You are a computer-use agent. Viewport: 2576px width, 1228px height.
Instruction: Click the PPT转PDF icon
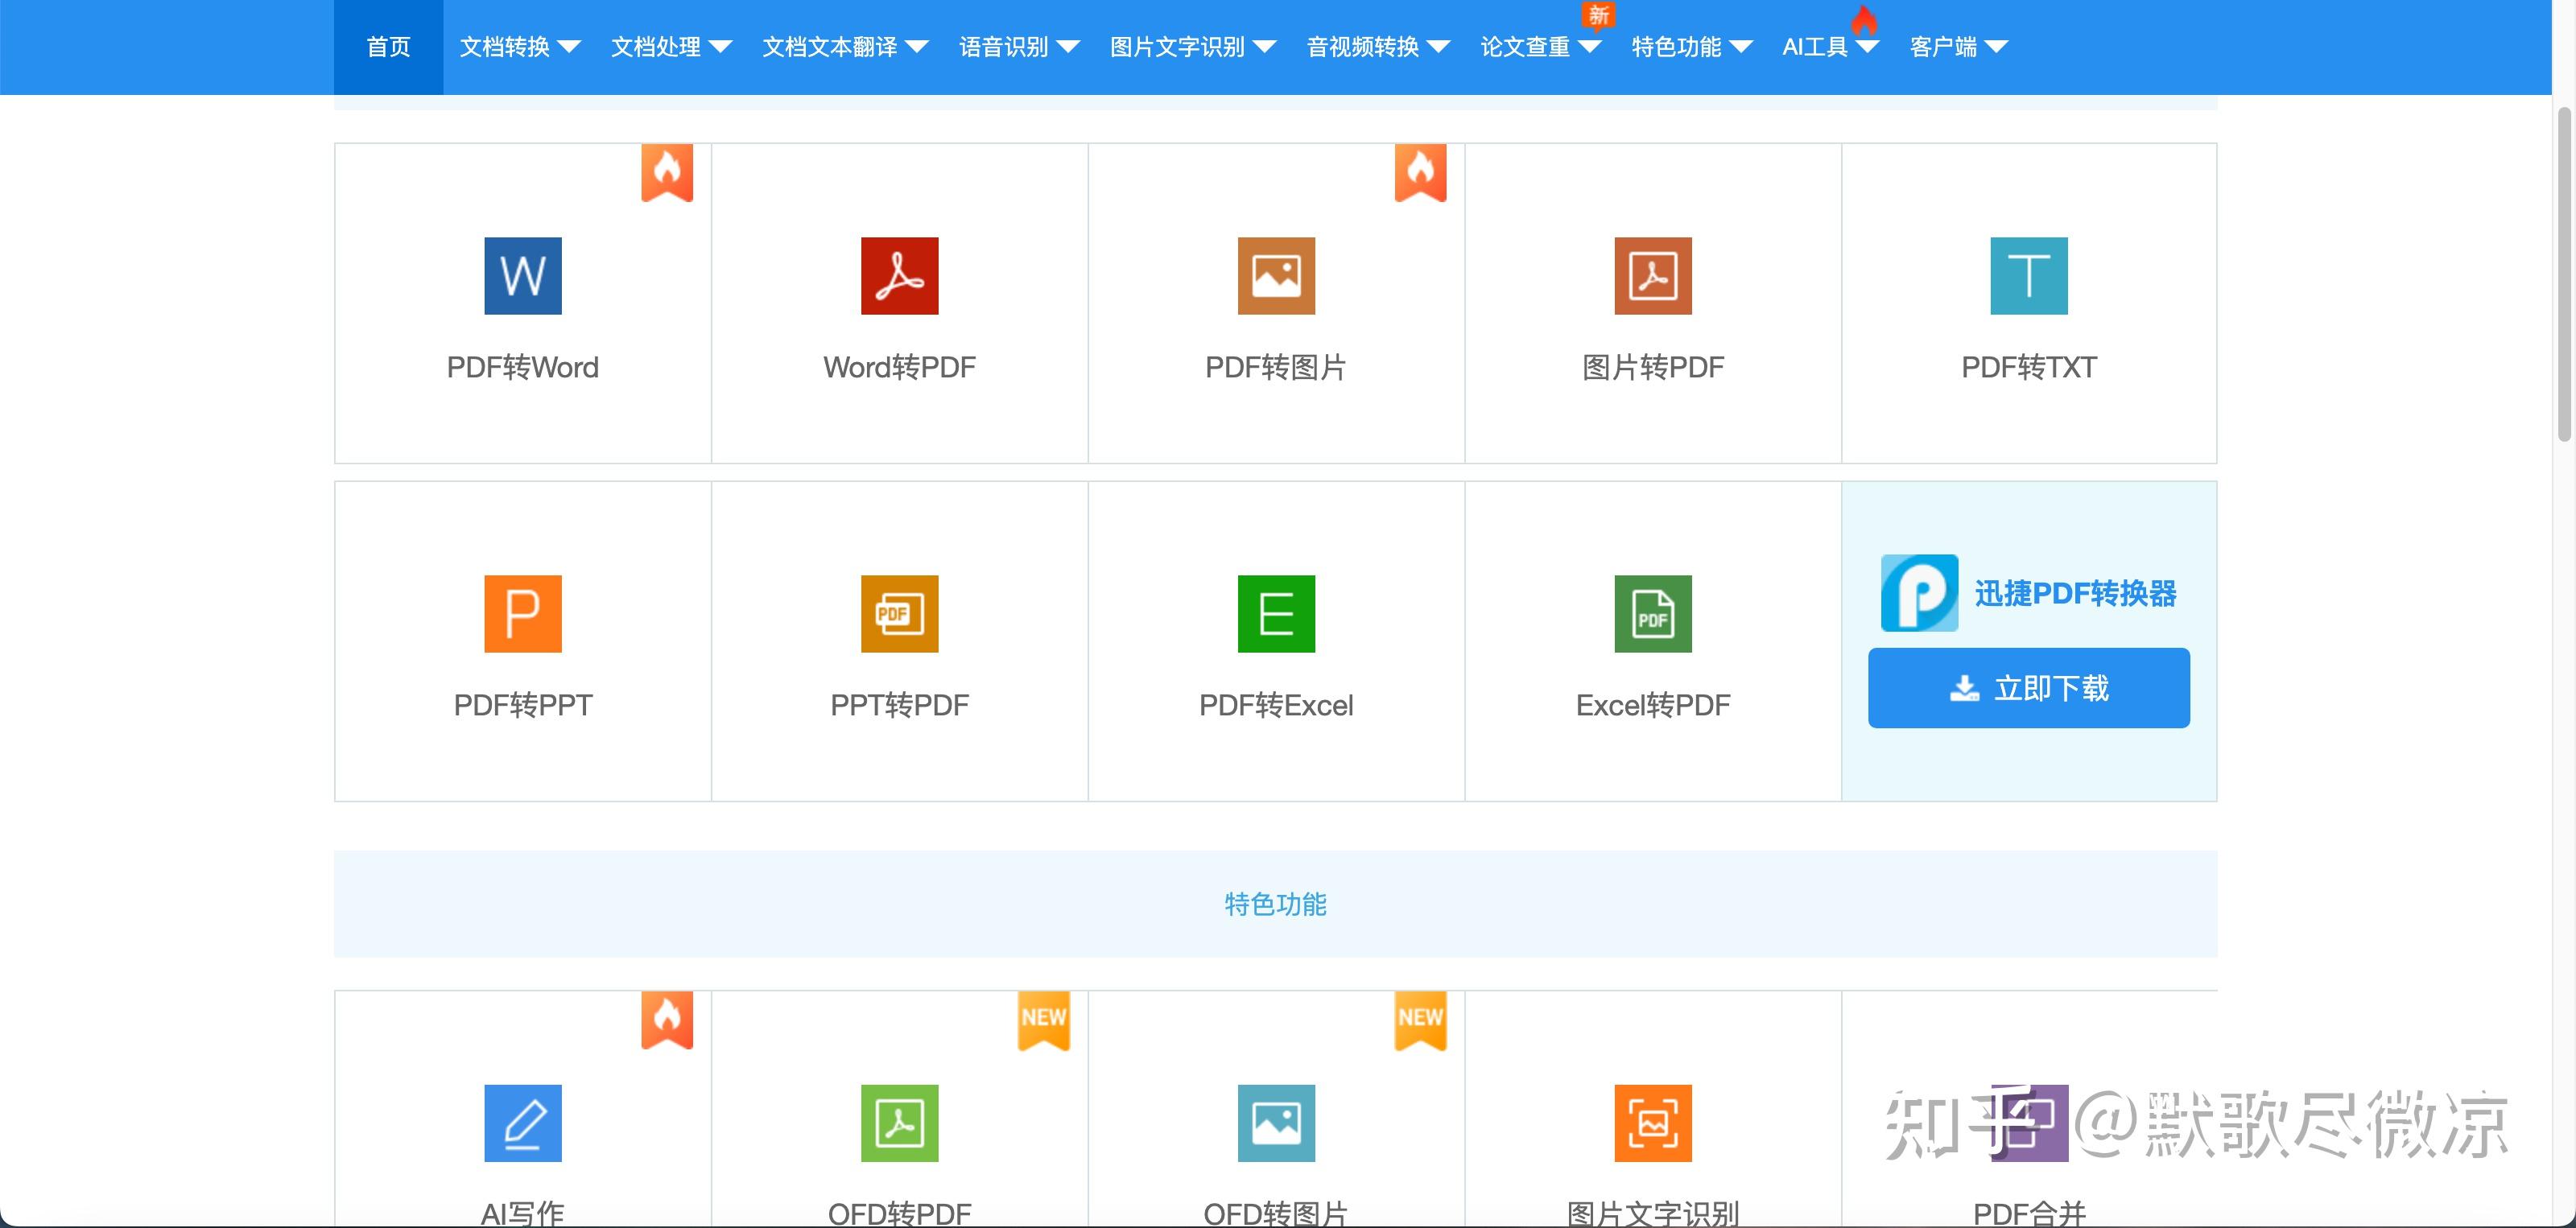(899, 614)
